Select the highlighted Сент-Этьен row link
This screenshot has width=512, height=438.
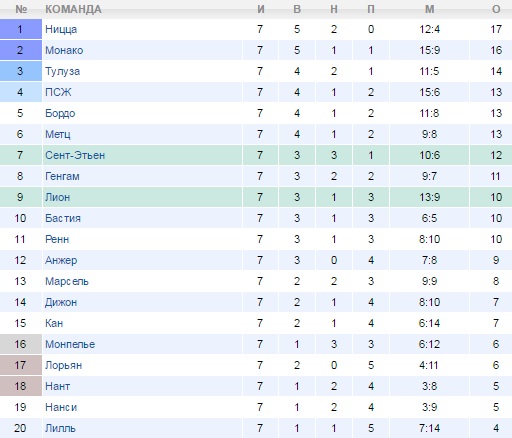pos(75,155)
